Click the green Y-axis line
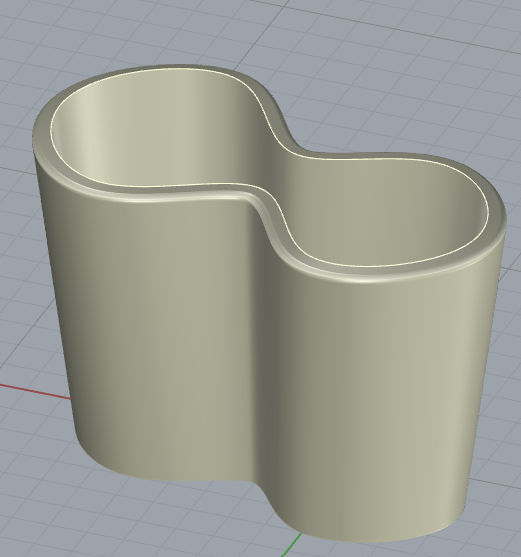The width and height of the screenshot is (521, 557). pyautogui.click(x=293, y=544)
